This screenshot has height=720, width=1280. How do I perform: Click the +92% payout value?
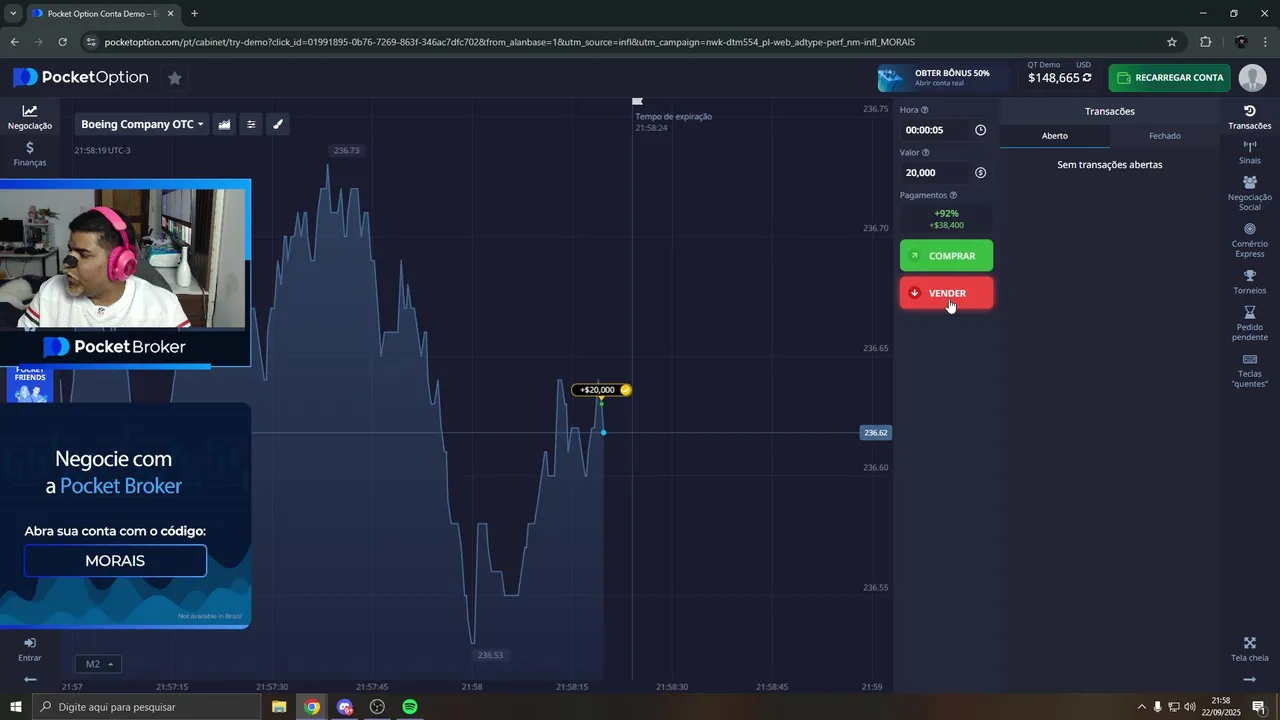tap(946, 214)
